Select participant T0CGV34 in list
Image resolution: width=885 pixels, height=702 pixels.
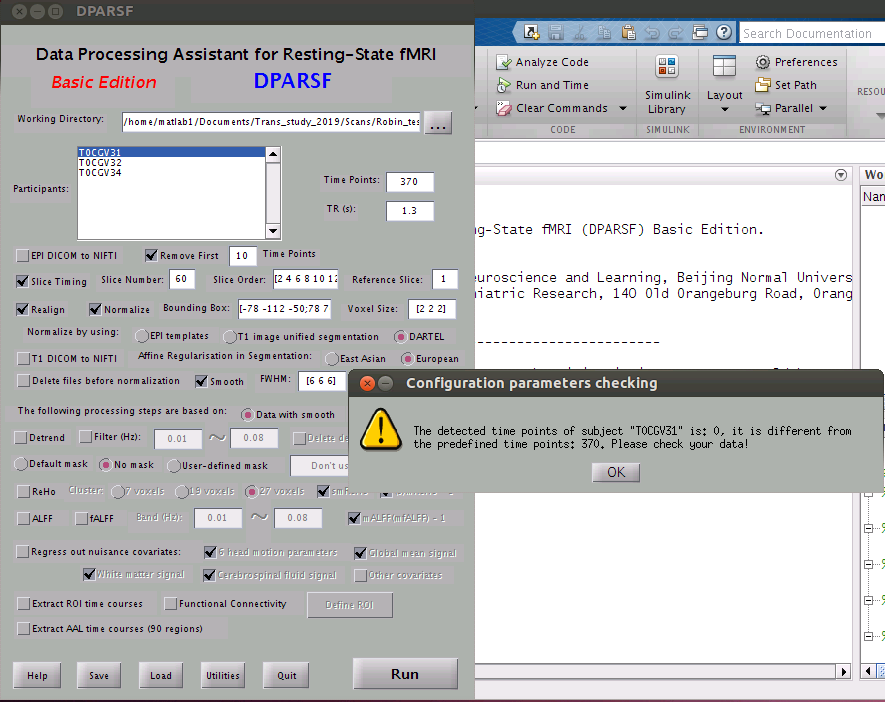coord(172,173)
